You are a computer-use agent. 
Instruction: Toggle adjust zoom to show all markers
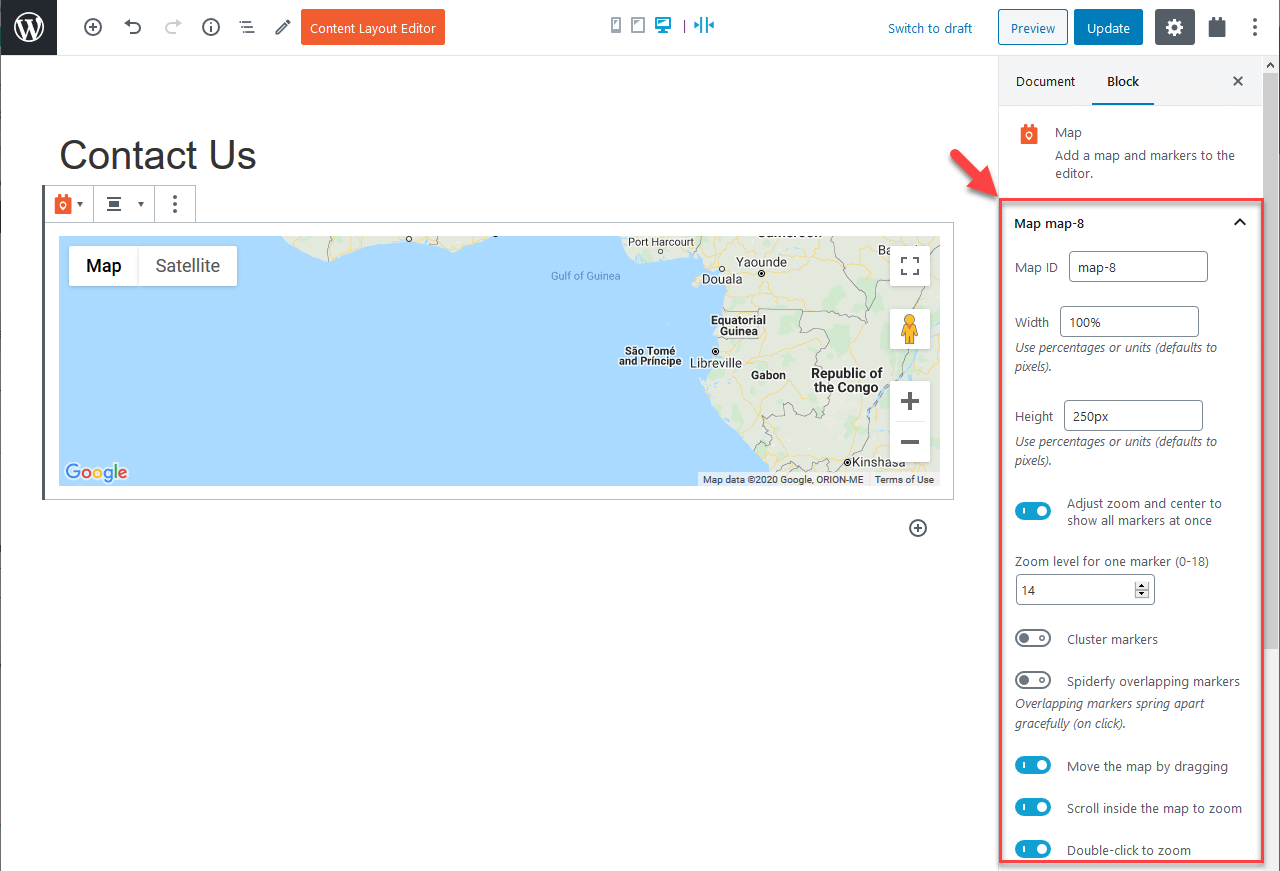(x=1033, y=511)
